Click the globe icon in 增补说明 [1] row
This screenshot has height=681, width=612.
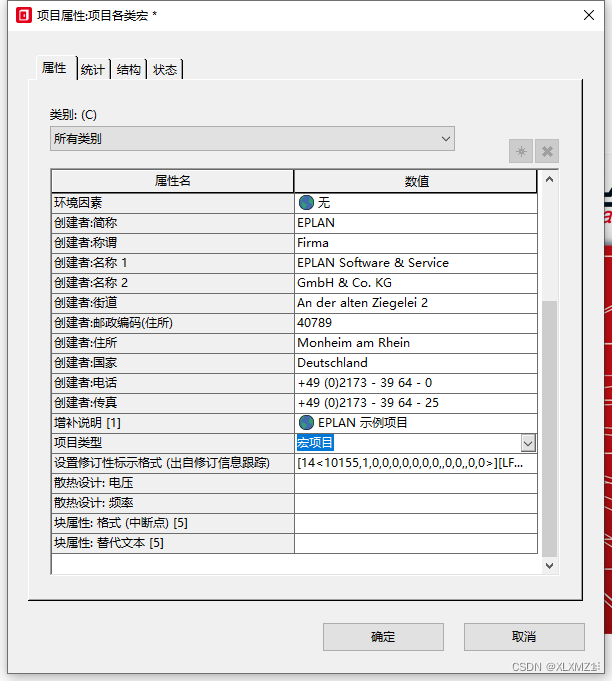[306, 422]
